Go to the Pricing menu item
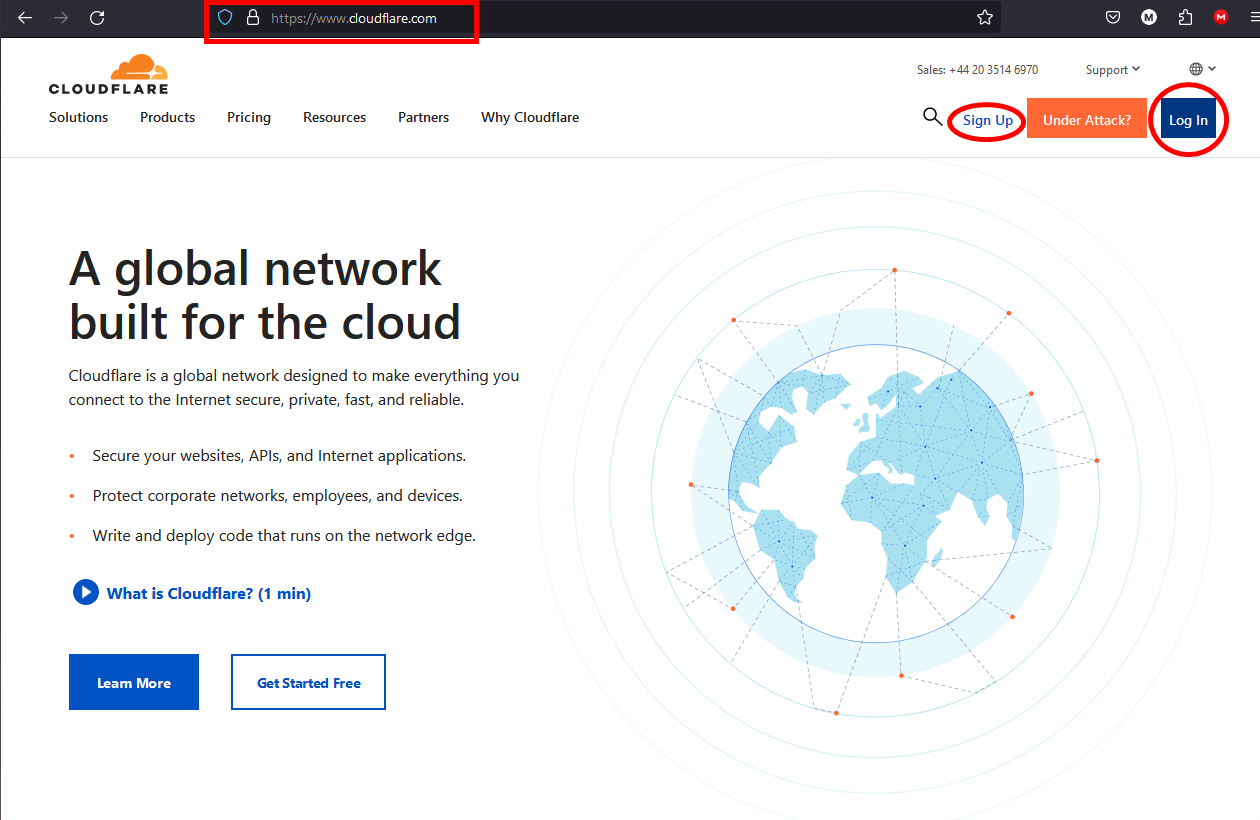Screen dimensions: 1260x820 249,117
